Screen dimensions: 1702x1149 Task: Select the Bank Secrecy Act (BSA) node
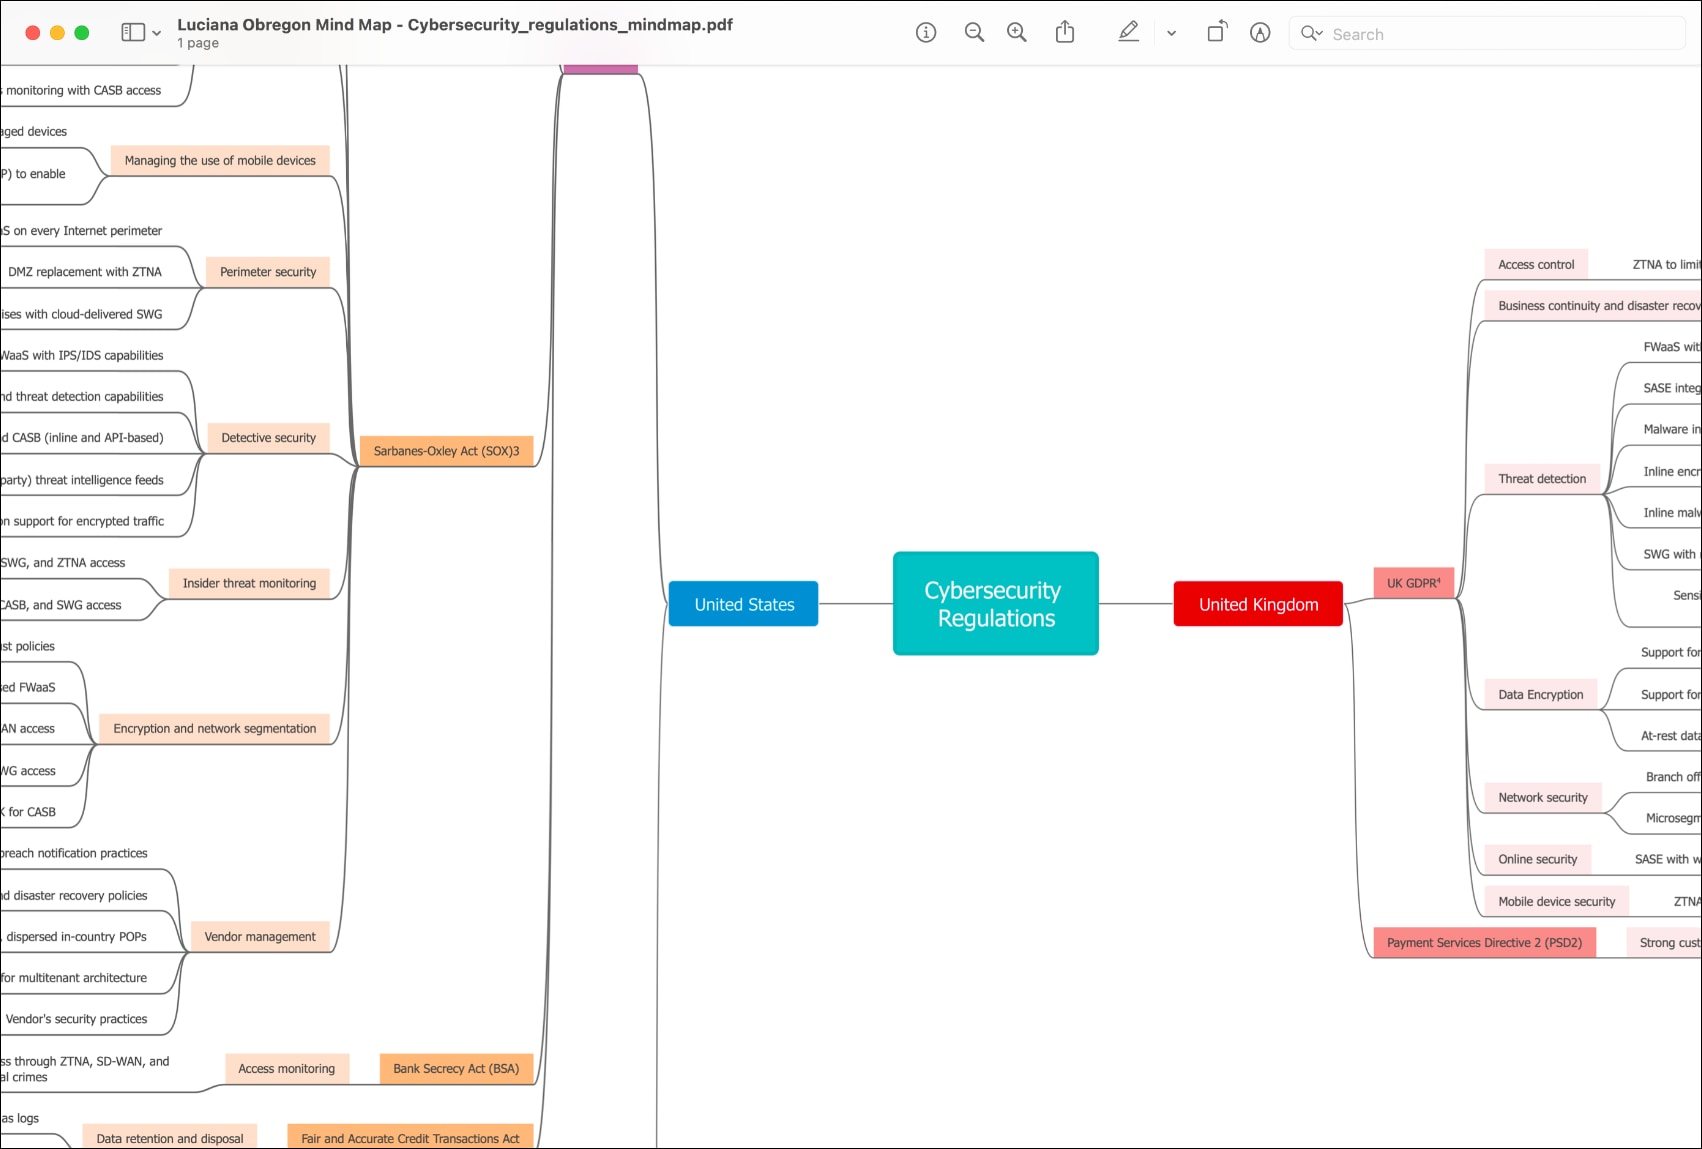pyautogui.click(x=456, y=1068)
